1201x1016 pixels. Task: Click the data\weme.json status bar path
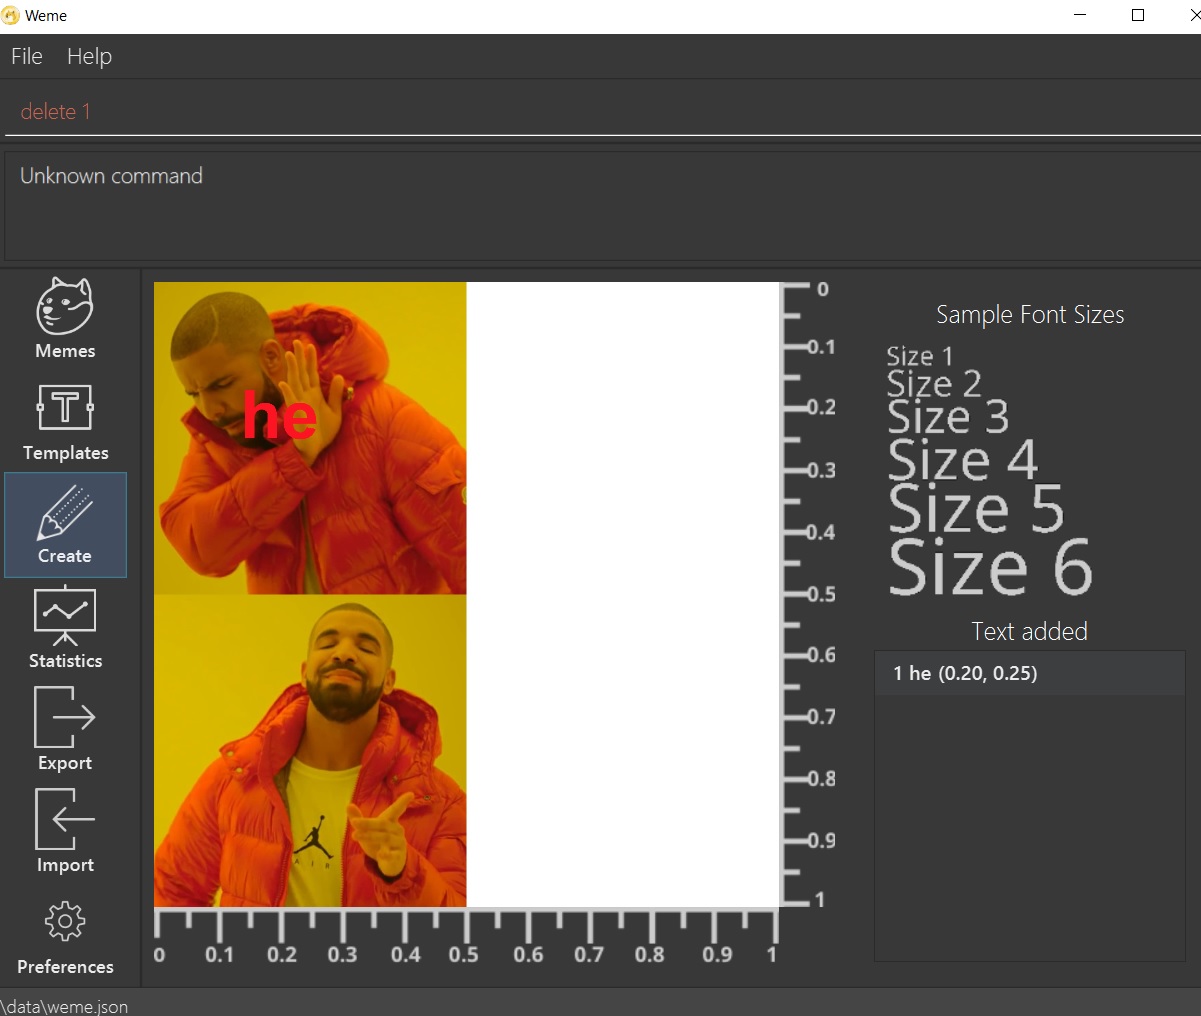64,1006
